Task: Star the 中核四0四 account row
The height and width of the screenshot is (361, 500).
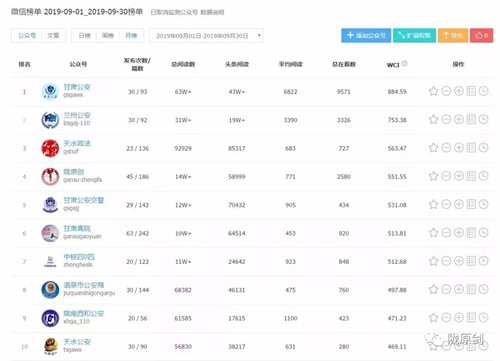Action: pos(433,261)
